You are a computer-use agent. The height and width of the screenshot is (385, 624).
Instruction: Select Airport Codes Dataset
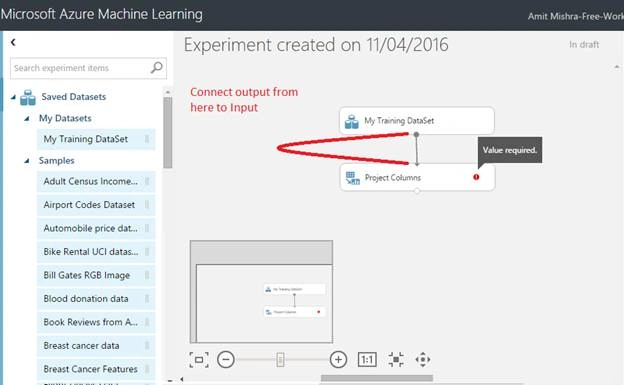[96, 205]
